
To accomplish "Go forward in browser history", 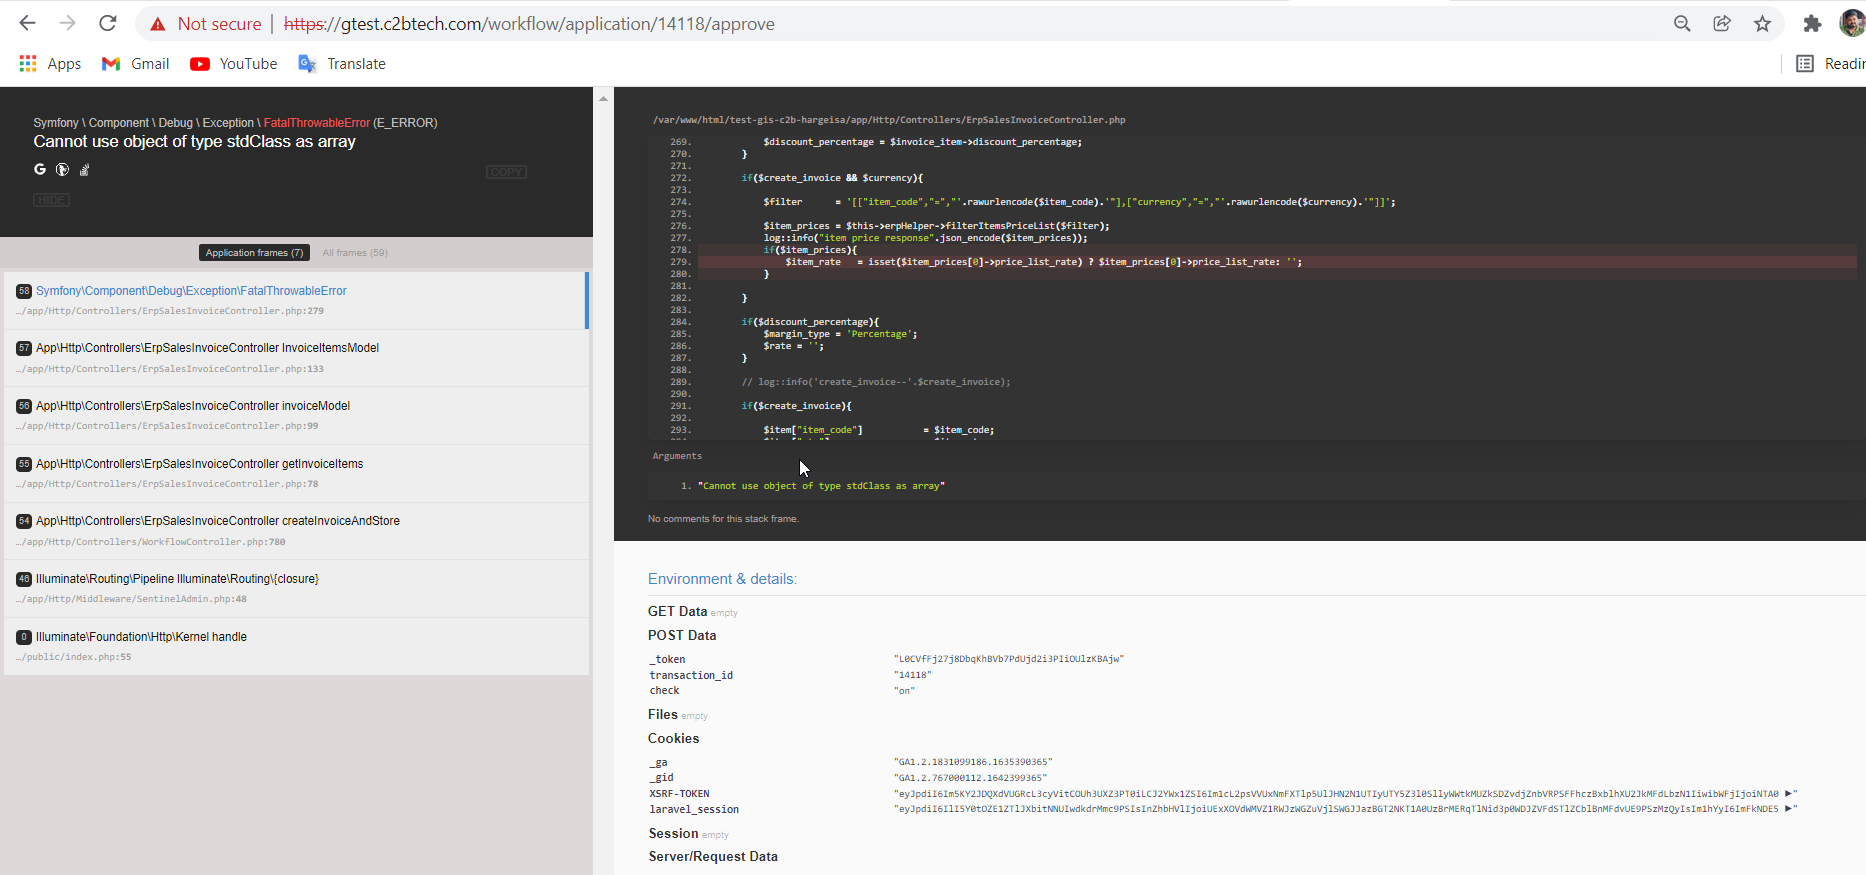I will pos(67,23).
